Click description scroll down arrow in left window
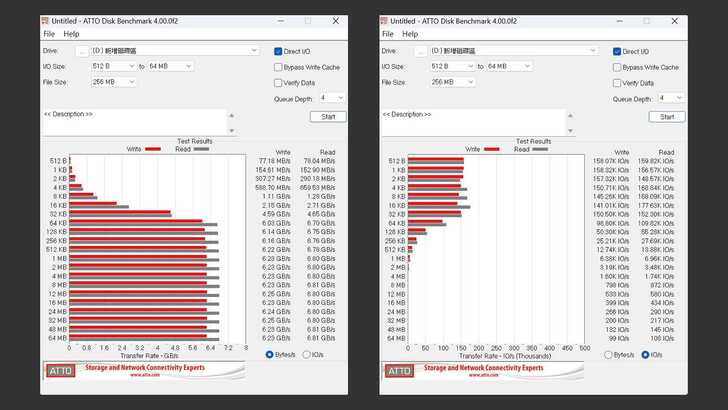 [232, 131]
